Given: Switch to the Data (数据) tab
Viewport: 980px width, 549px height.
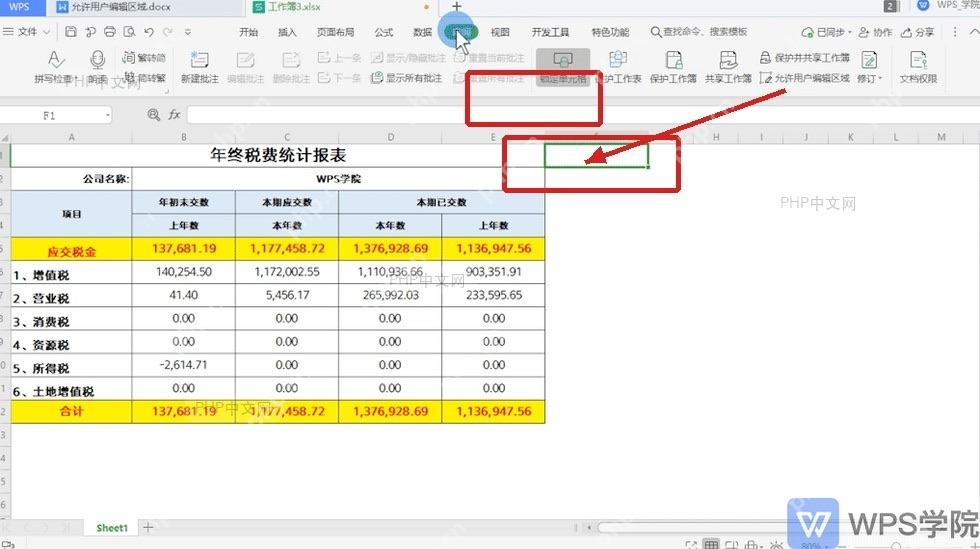Looking at the screenshot, I should pos(422,32).
